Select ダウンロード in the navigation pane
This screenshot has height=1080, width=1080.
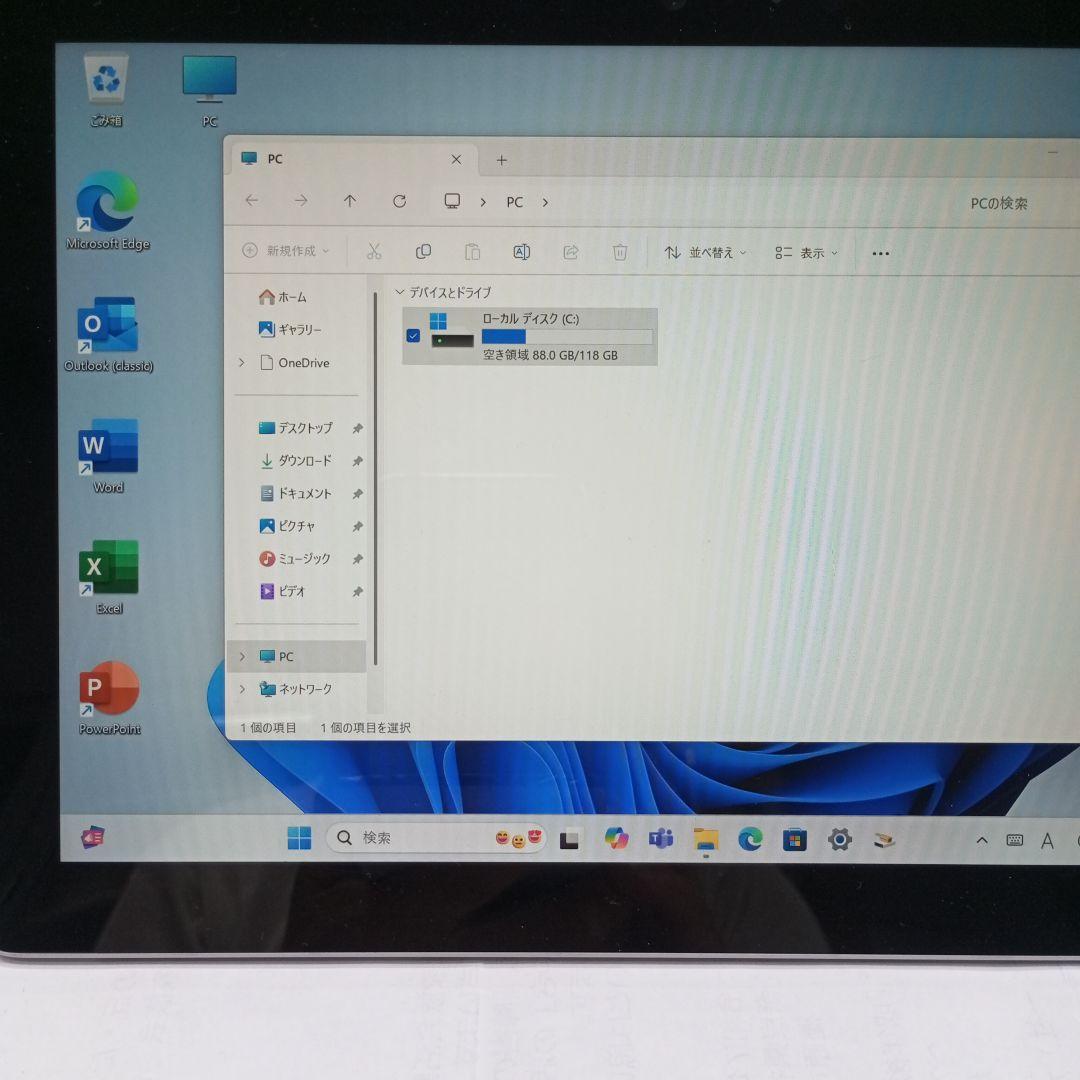(x=304, y=461)
